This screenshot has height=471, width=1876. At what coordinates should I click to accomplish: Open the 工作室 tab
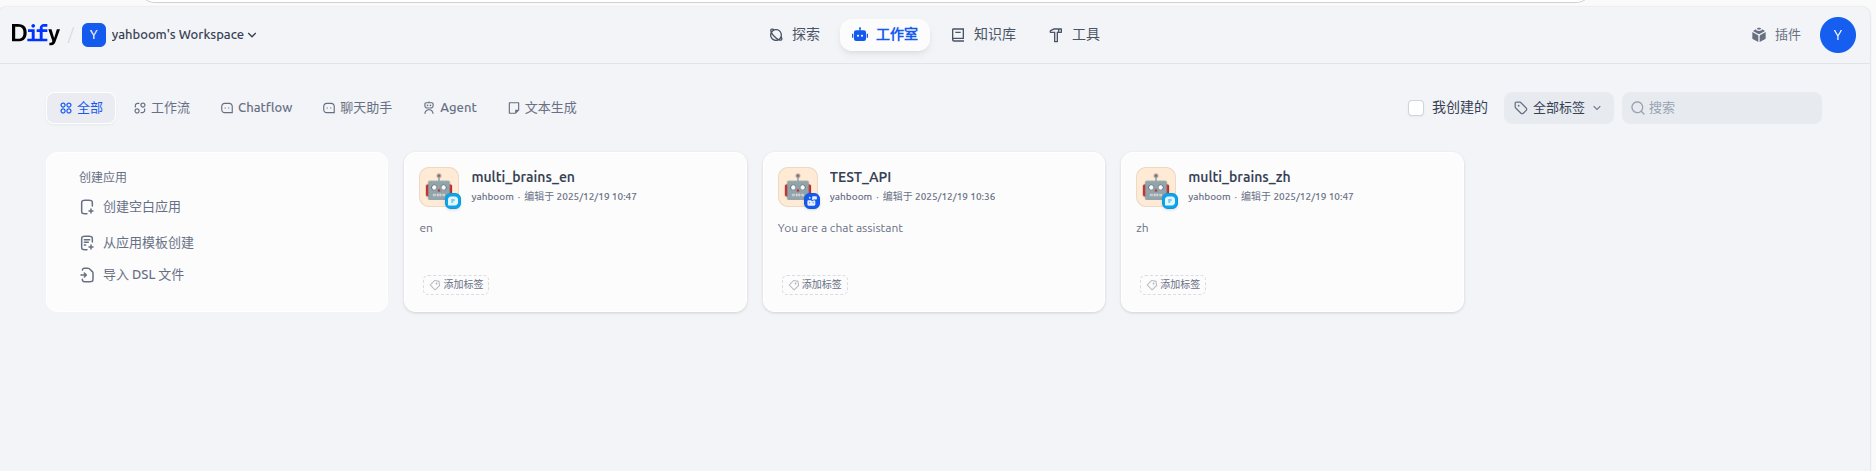(x=885, y=35)
